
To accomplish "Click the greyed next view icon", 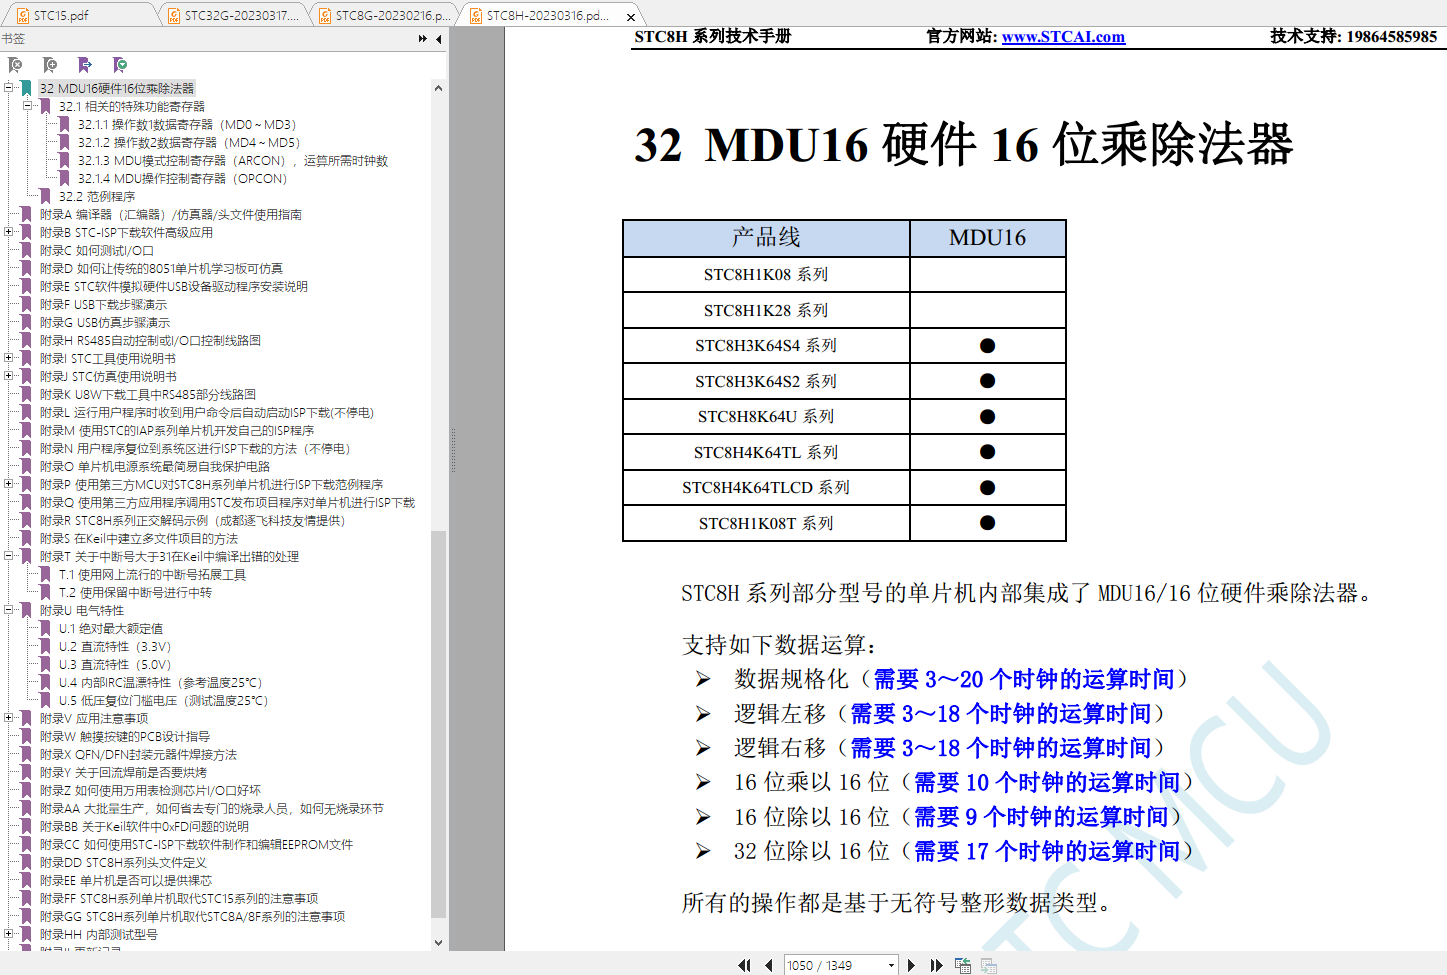I will coord(989,965).
